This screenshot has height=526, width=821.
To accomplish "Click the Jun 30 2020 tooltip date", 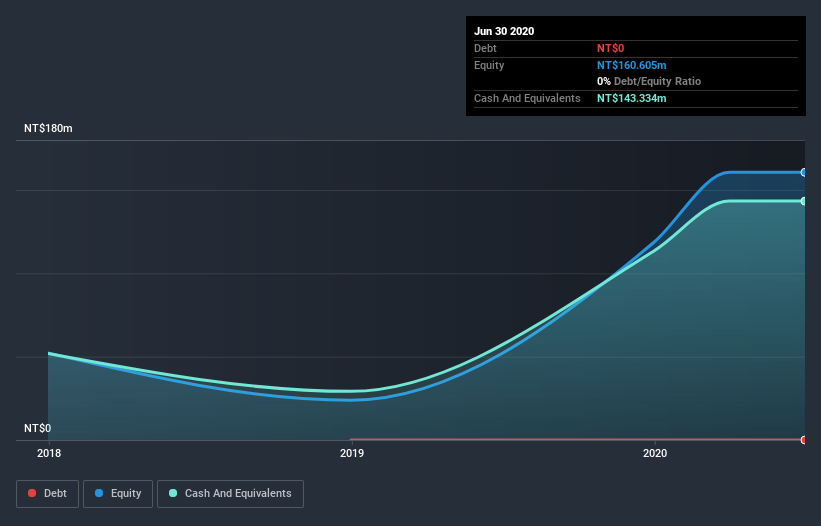I will pos(504,31).
